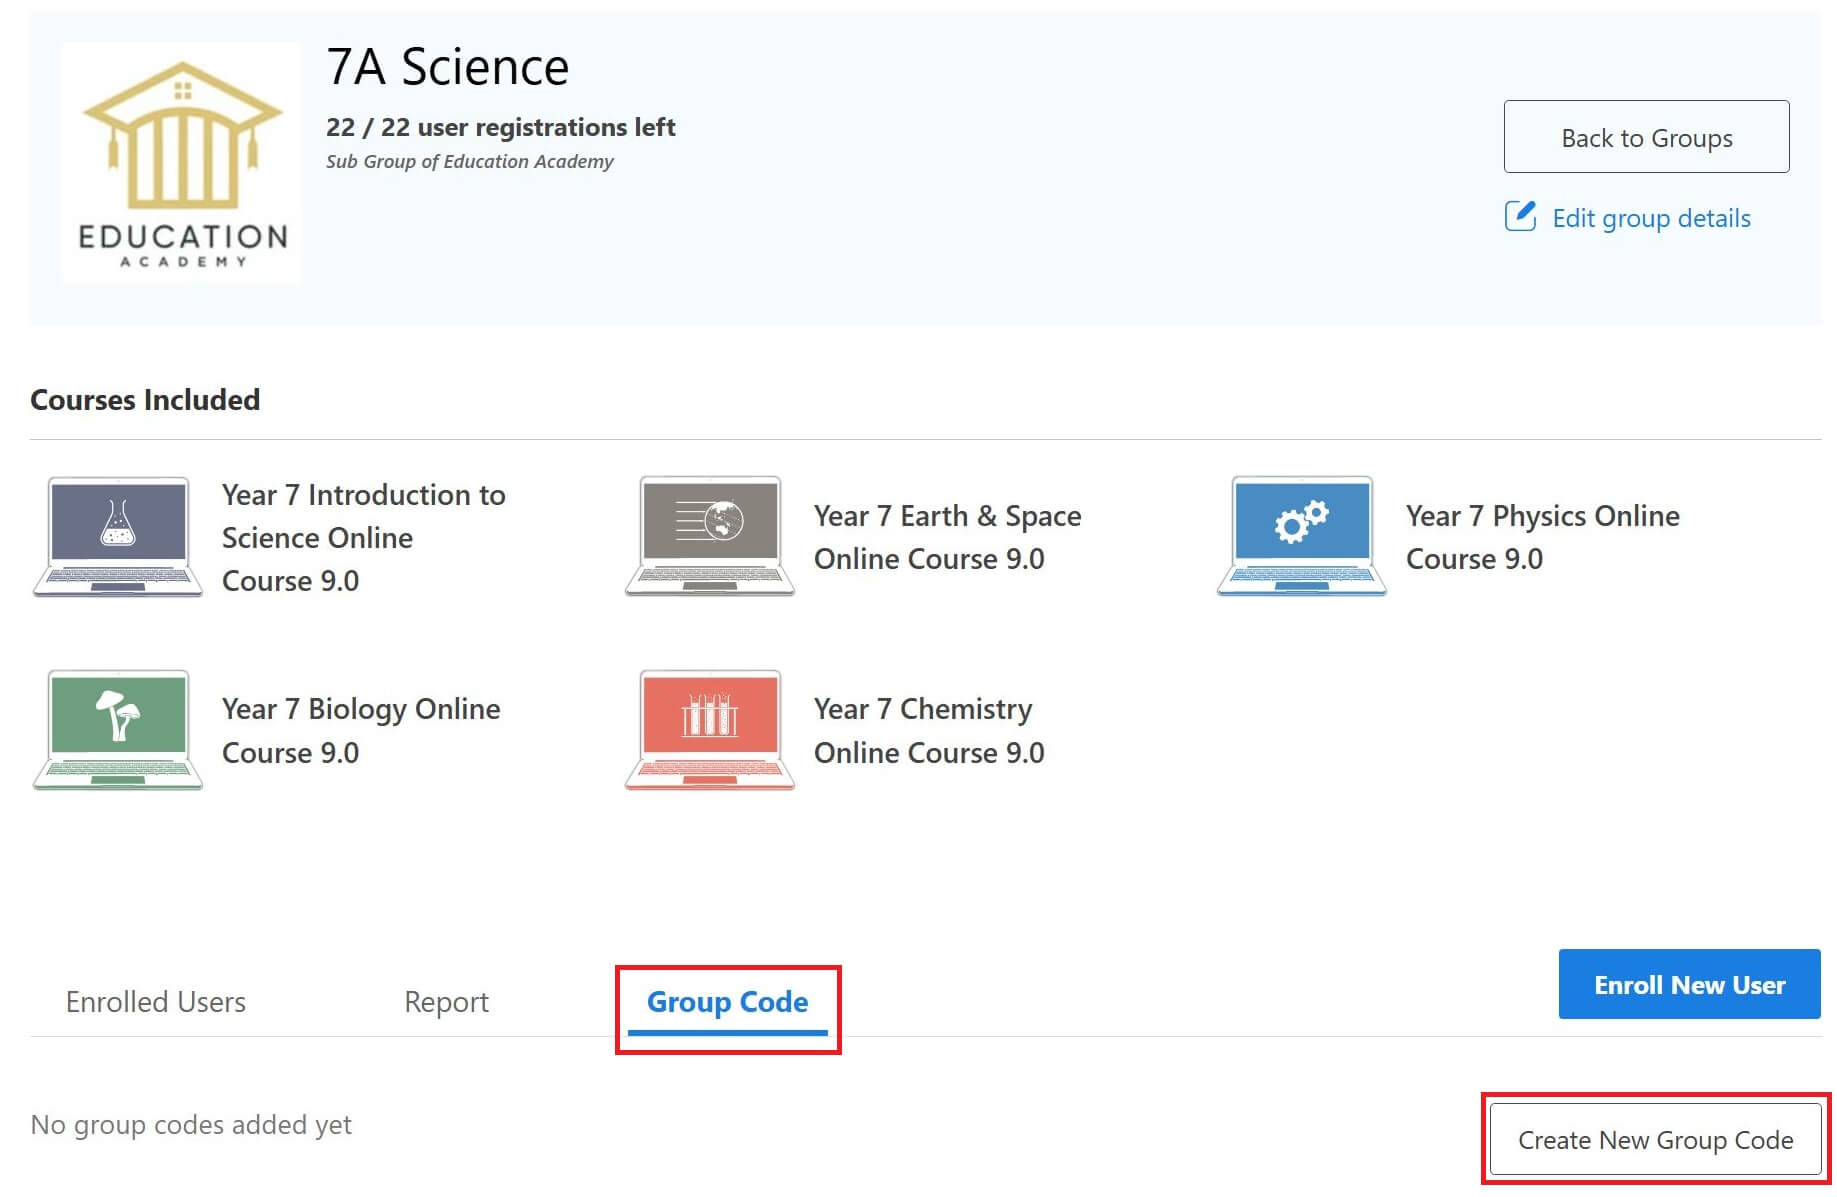
Task: Open the Report tab
Action: click(446, 1001)
